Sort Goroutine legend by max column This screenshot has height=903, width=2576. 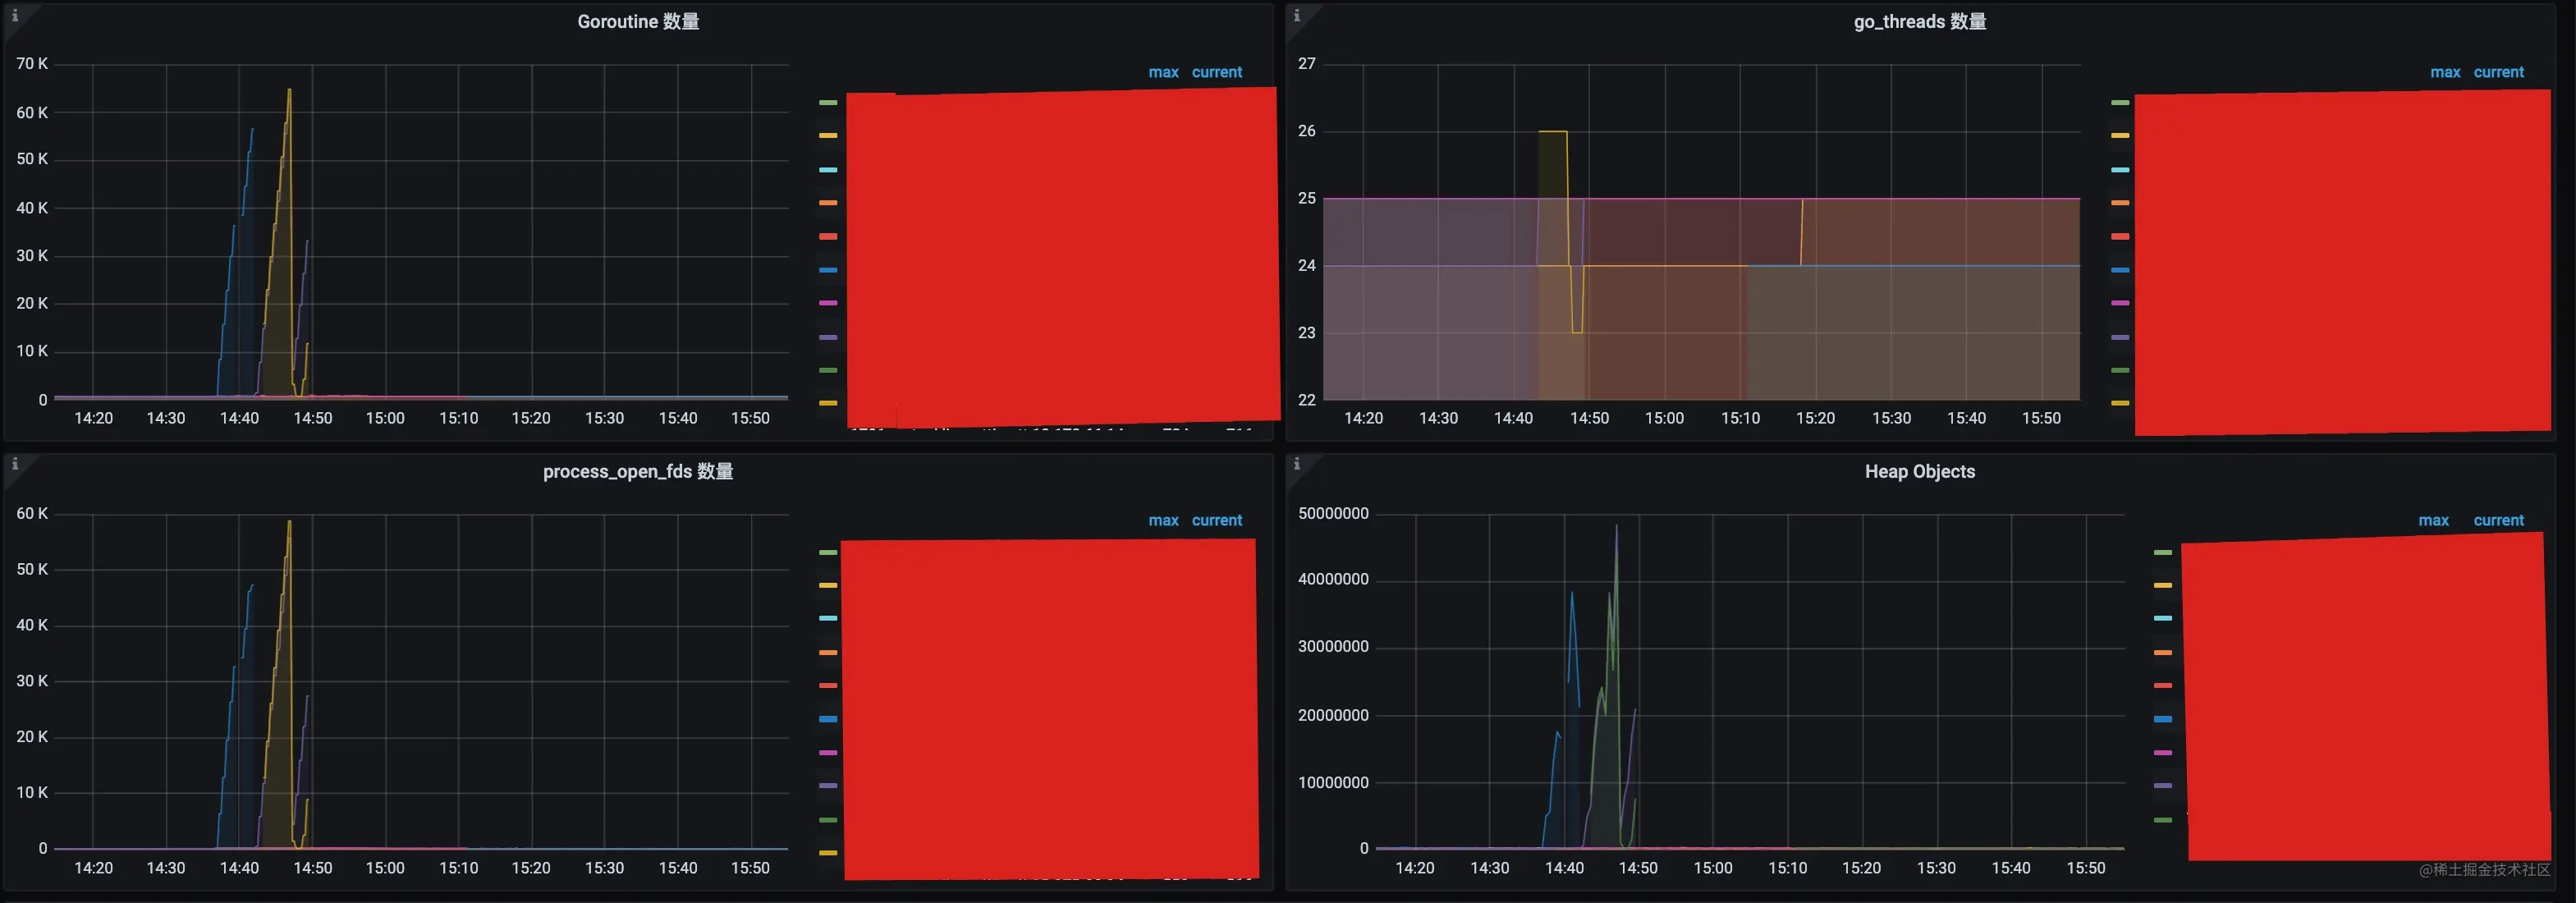1163,72
